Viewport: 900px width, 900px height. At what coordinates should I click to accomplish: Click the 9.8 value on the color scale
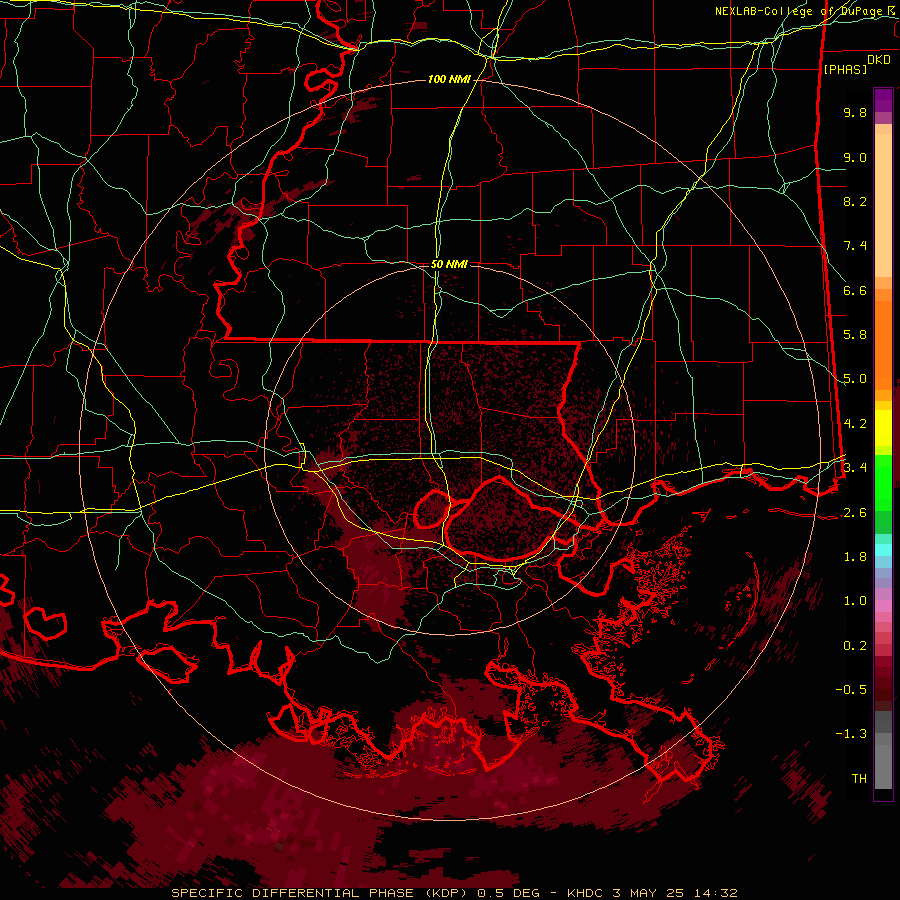(x=855, y=112)
